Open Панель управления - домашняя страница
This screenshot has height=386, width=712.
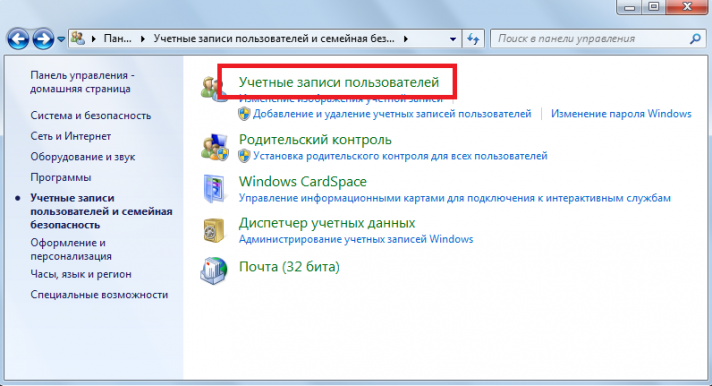pos(83,82)
